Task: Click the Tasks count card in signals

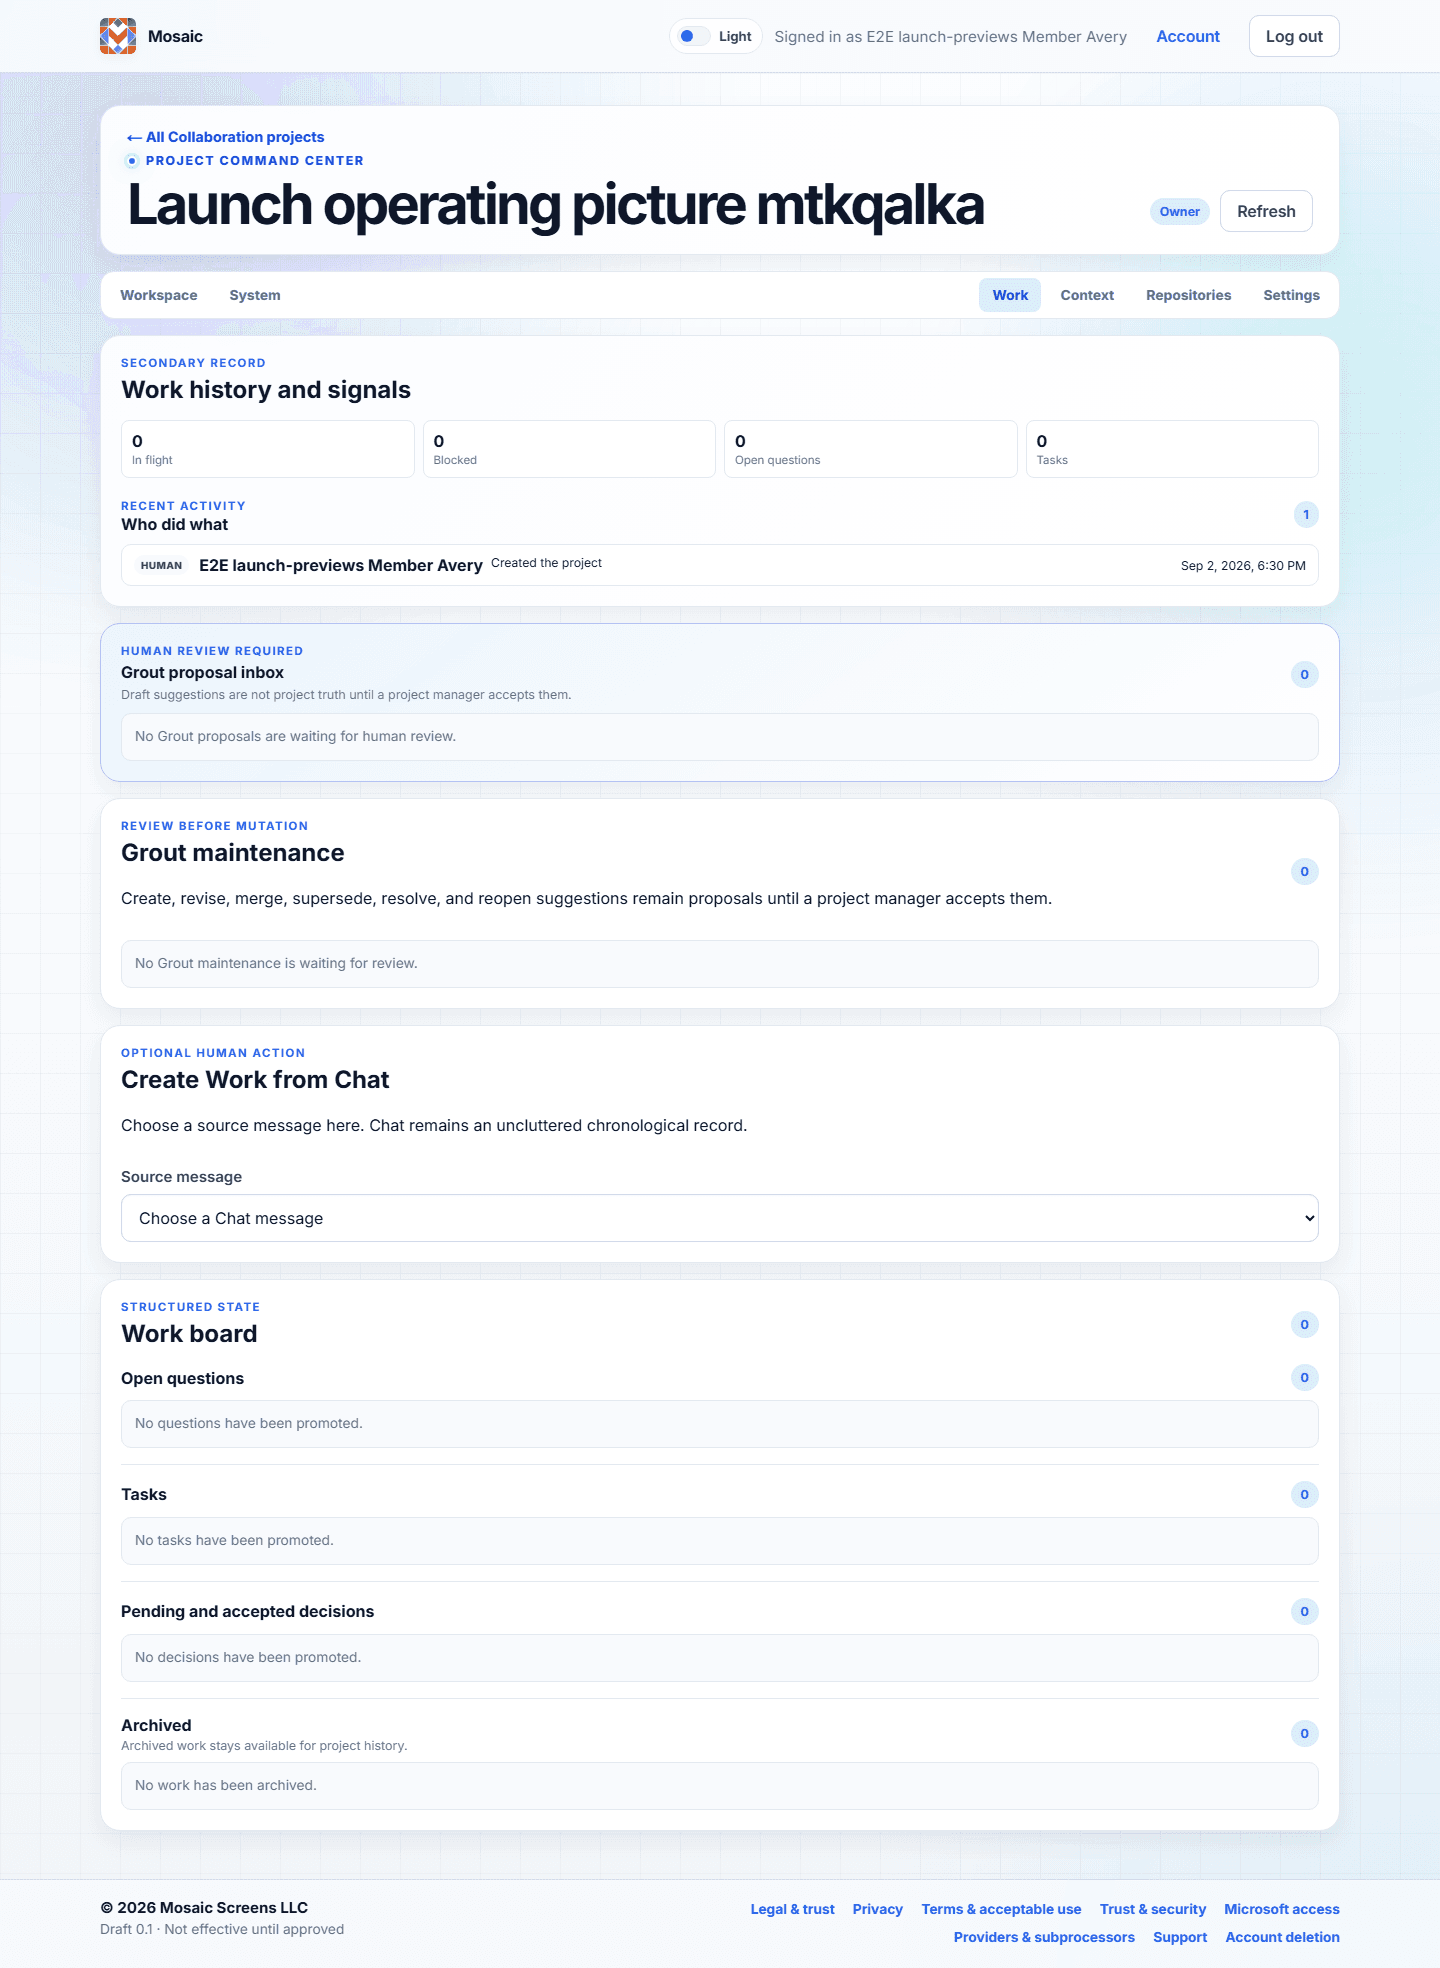Action: [1172, 449]
